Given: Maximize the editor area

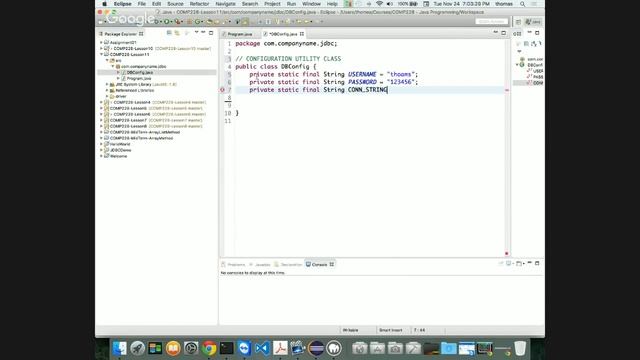Looking at the screenshot, I should (504, 33).
